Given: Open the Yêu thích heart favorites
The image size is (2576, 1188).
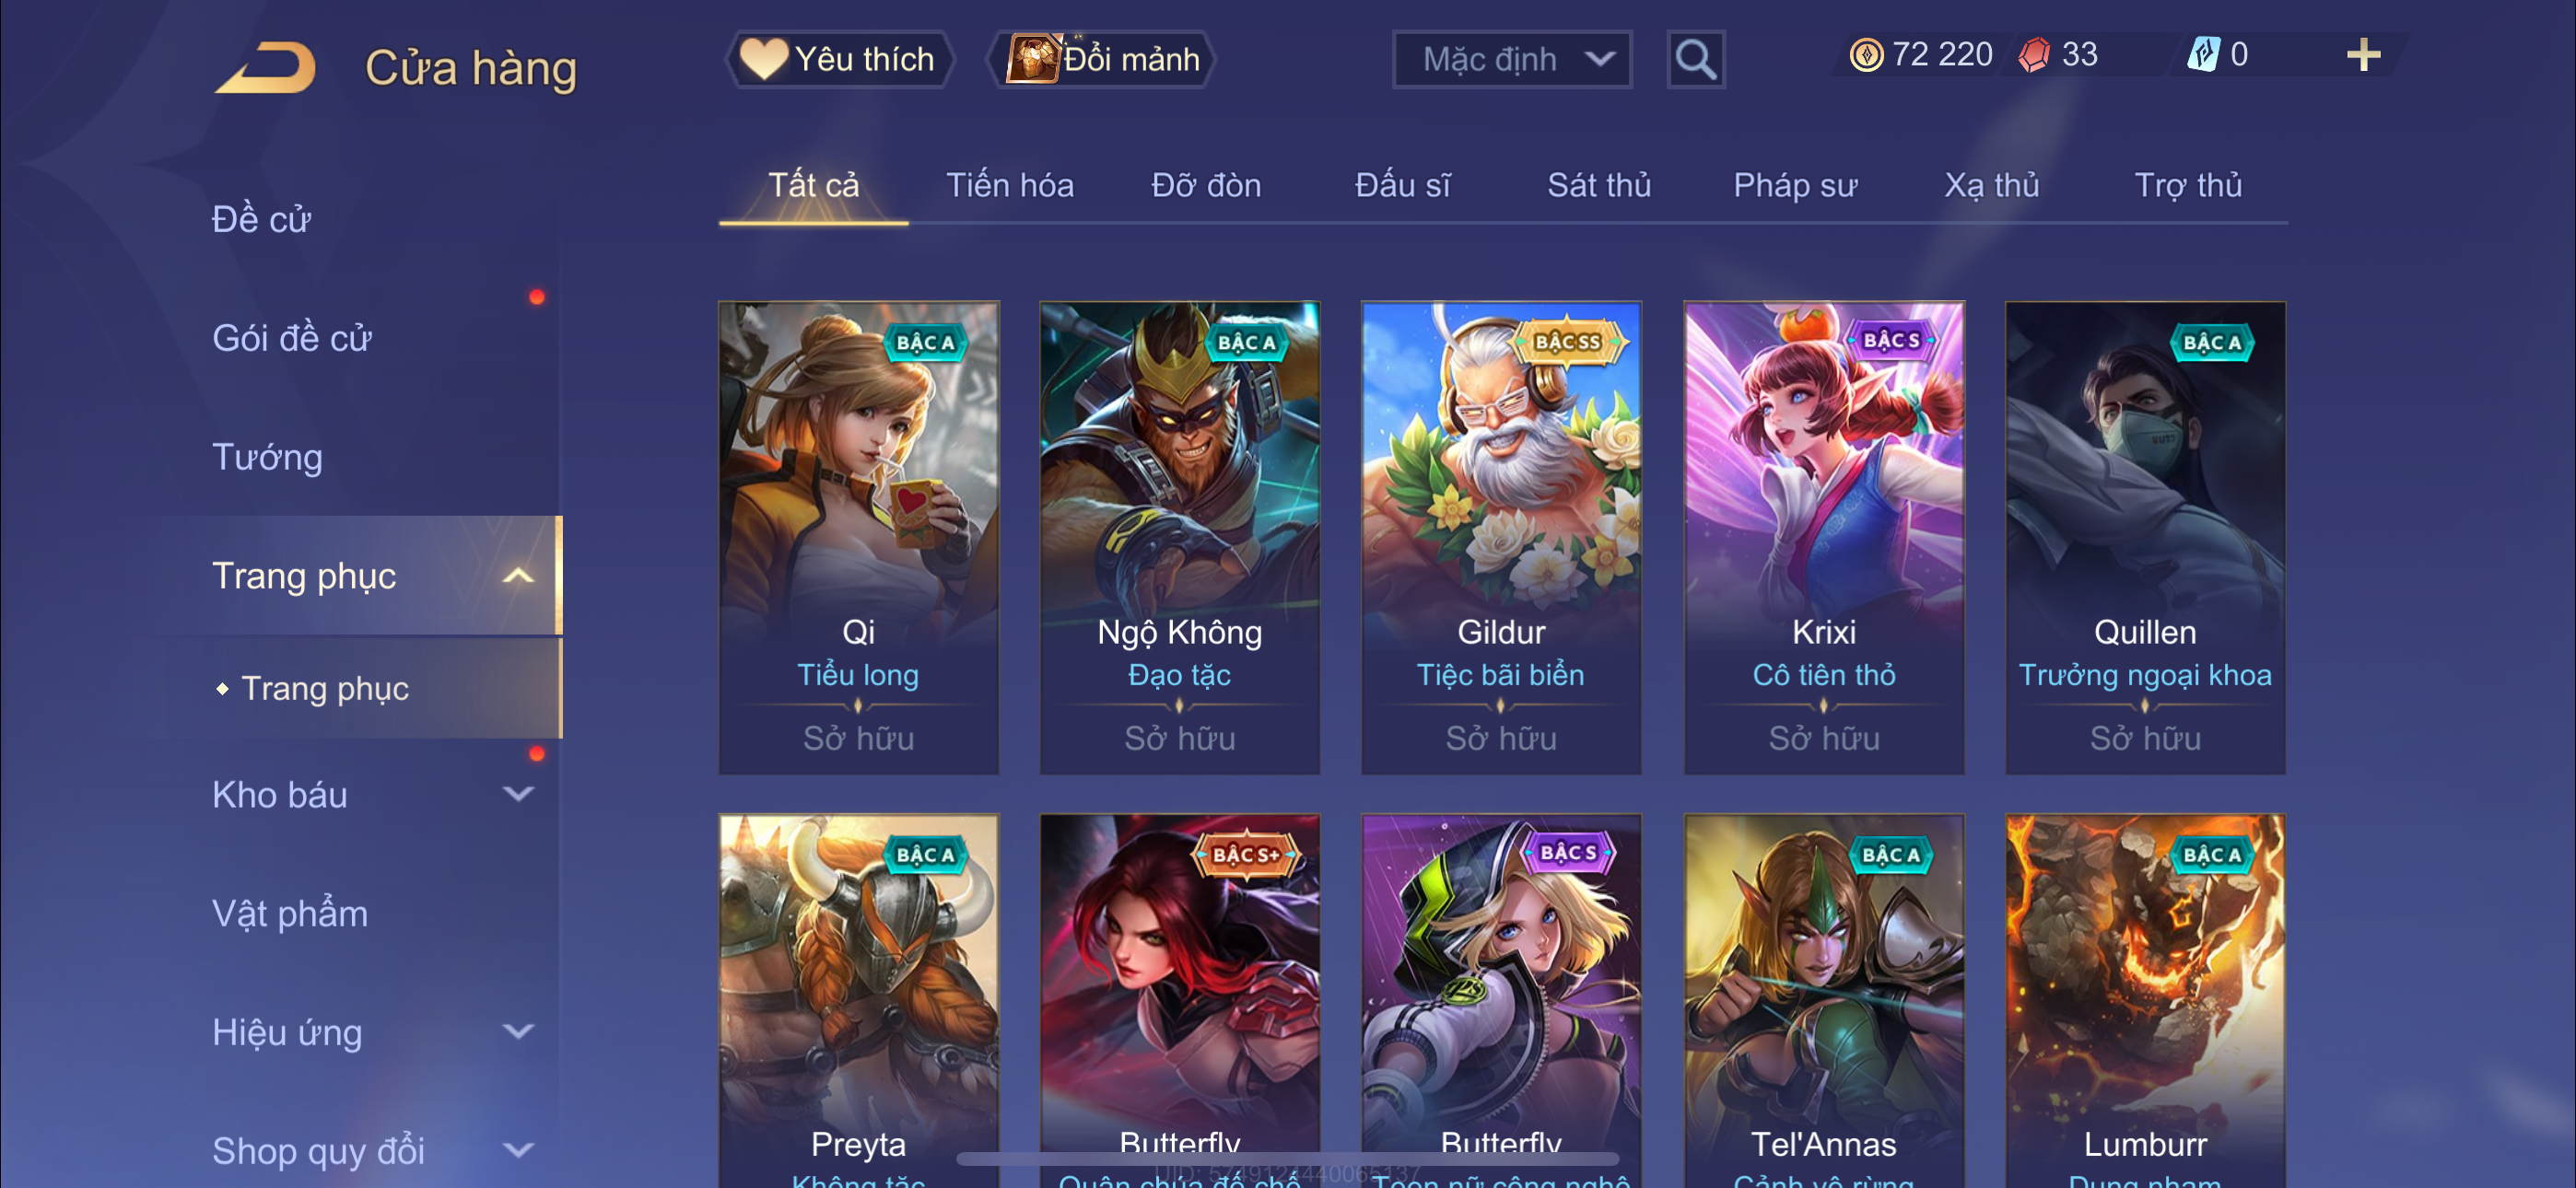Looking at the screenshot, I should (x=838, y=60).
